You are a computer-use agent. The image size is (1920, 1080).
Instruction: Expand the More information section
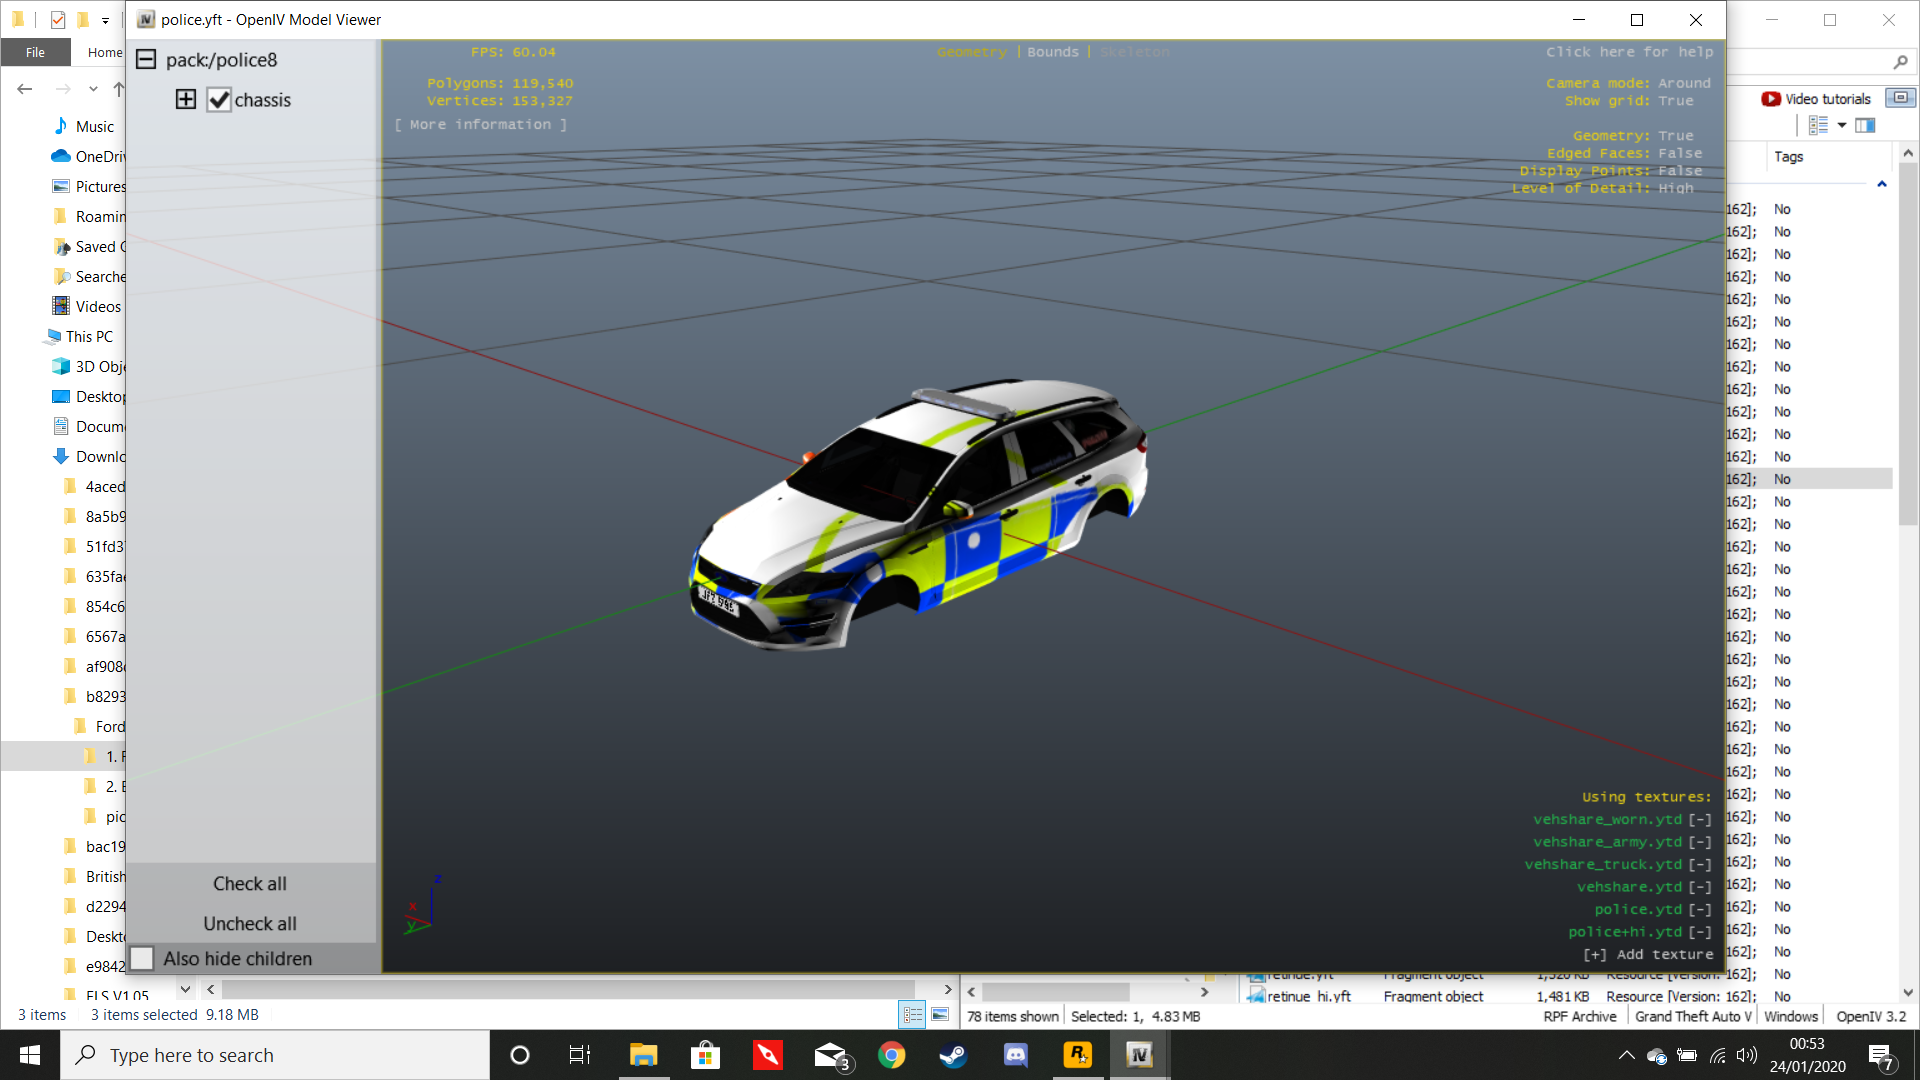pyautogui.click(x=480, y=124)
